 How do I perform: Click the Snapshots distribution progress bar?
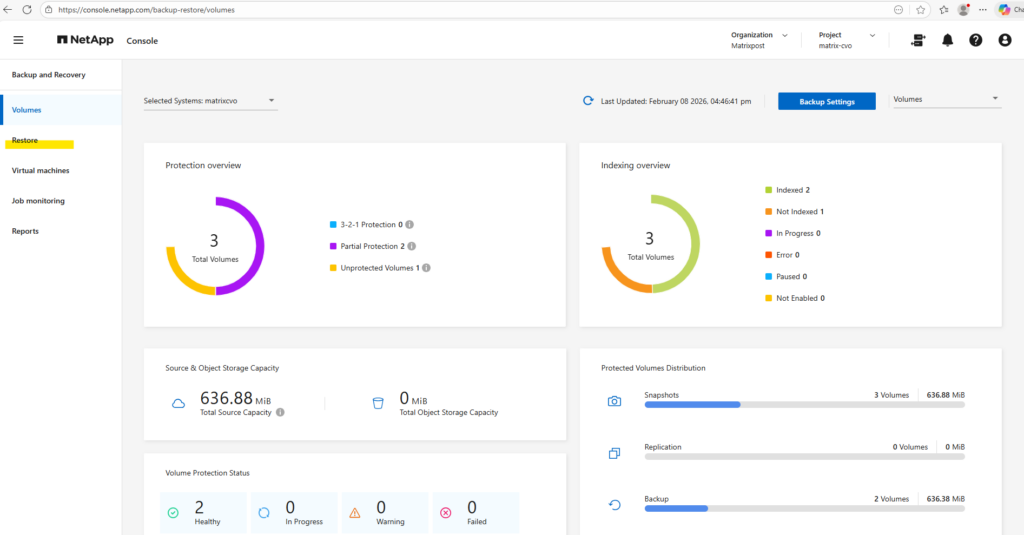pos(804,405)
